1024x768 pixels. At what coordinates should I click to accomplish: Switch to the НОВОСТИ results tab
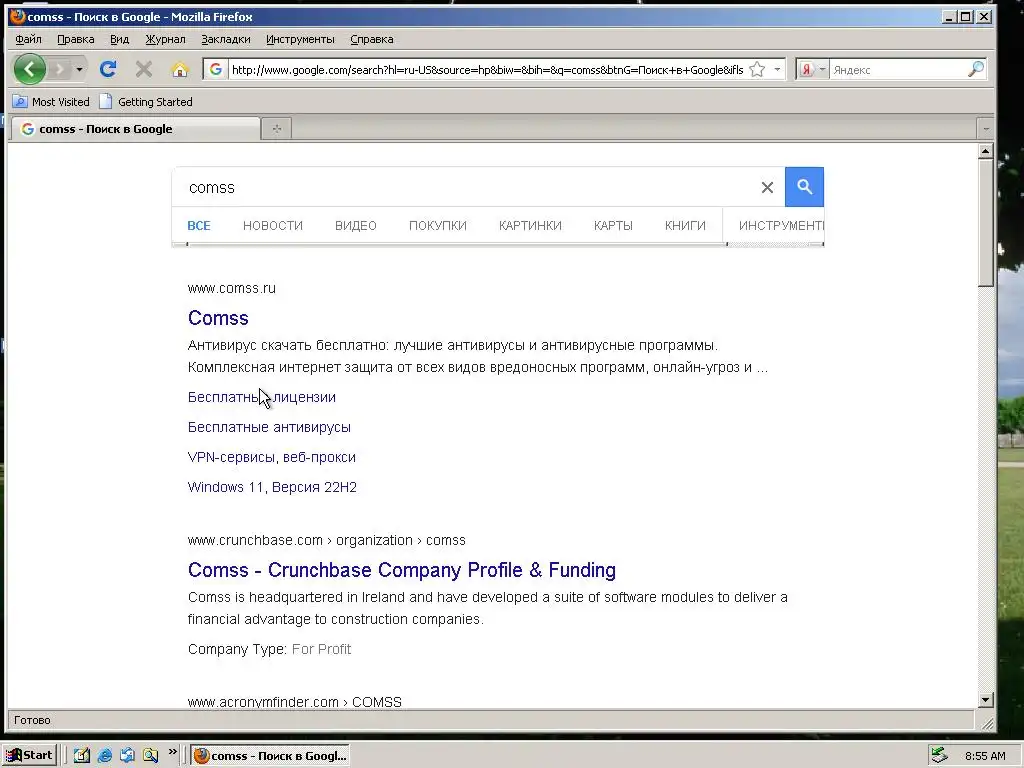coord(273,225)
